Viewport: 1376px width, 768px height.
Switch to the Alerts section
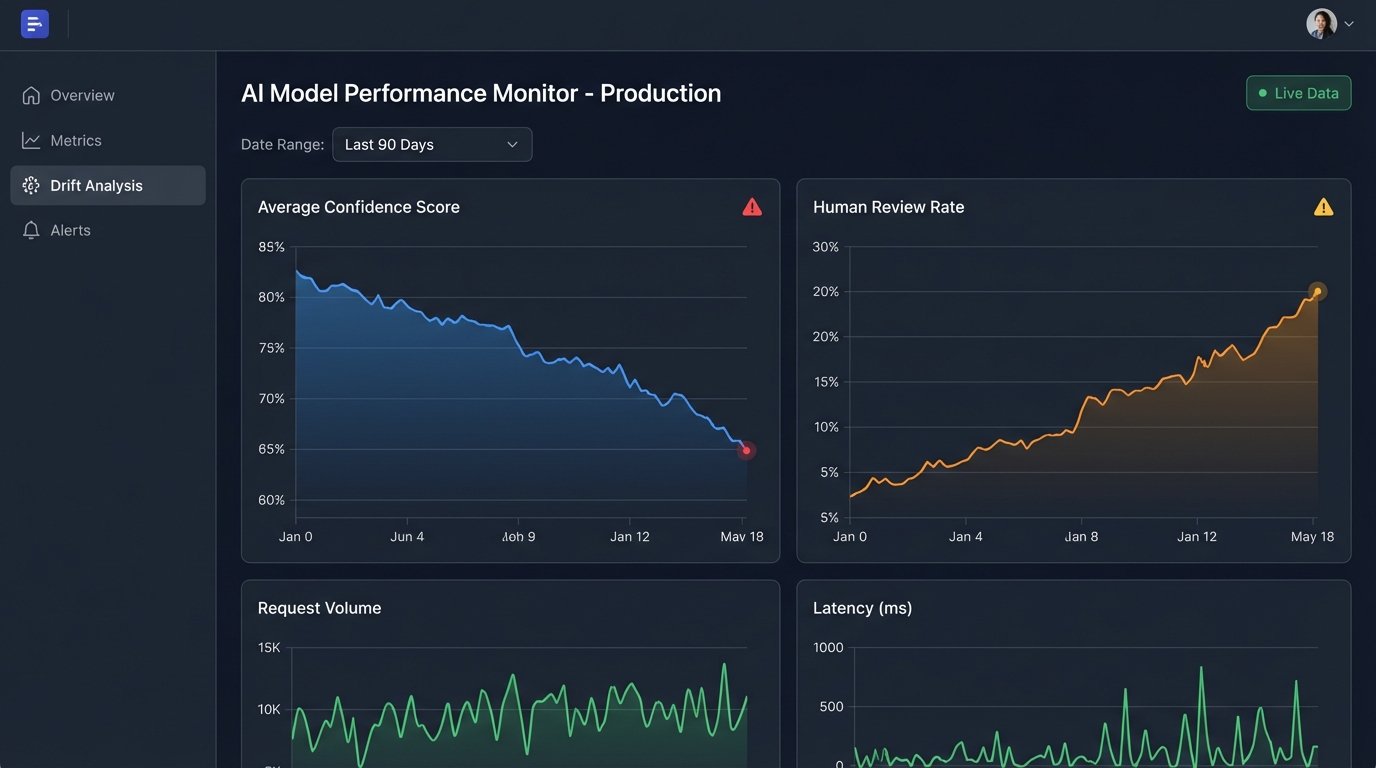click(70, 231)
